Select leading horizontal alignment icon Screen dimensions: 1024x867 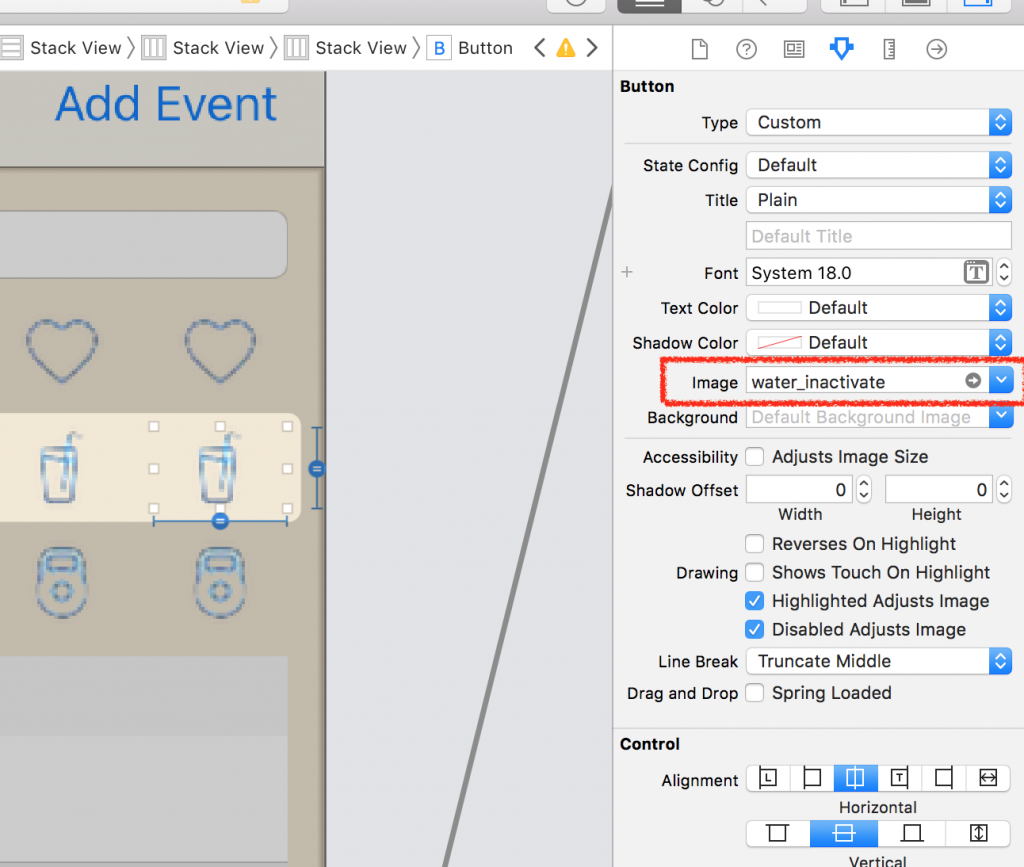coord(768,778)
